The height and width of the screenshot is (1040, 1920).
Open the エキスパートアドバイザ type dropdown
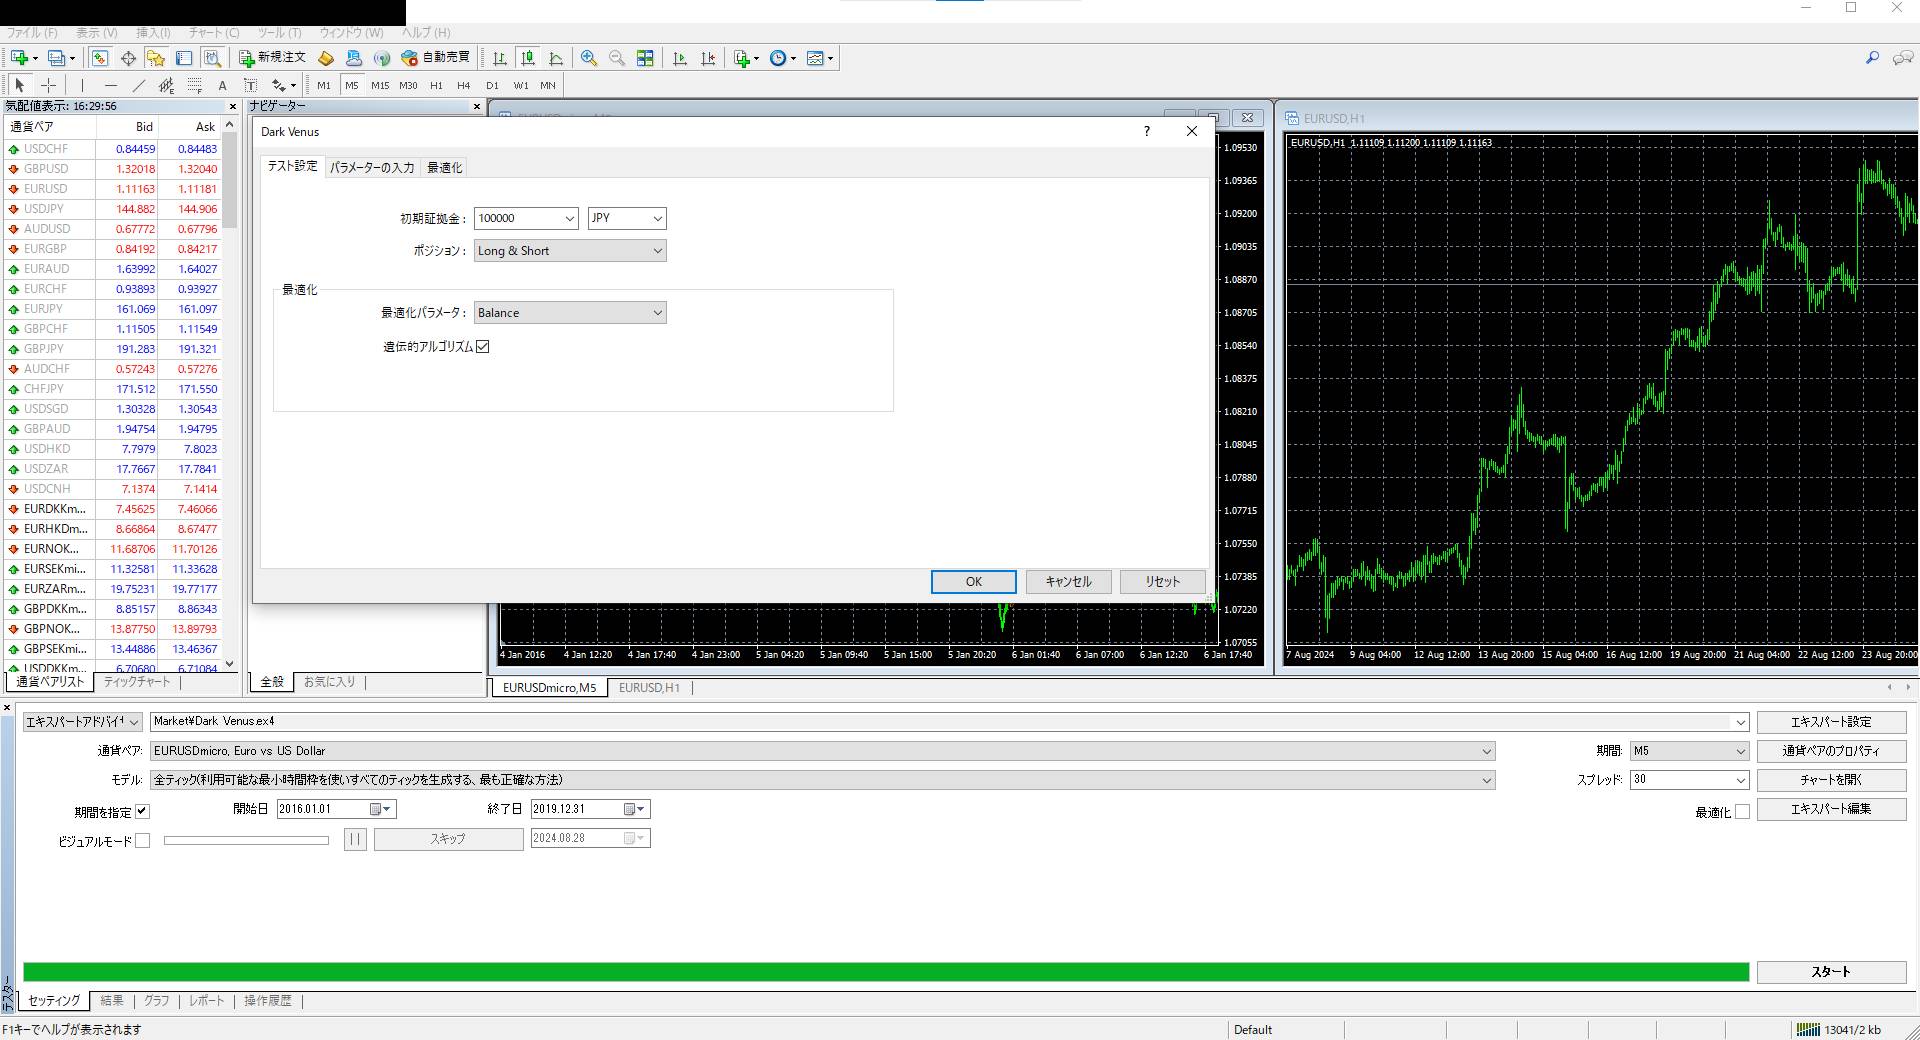[83, 721]
